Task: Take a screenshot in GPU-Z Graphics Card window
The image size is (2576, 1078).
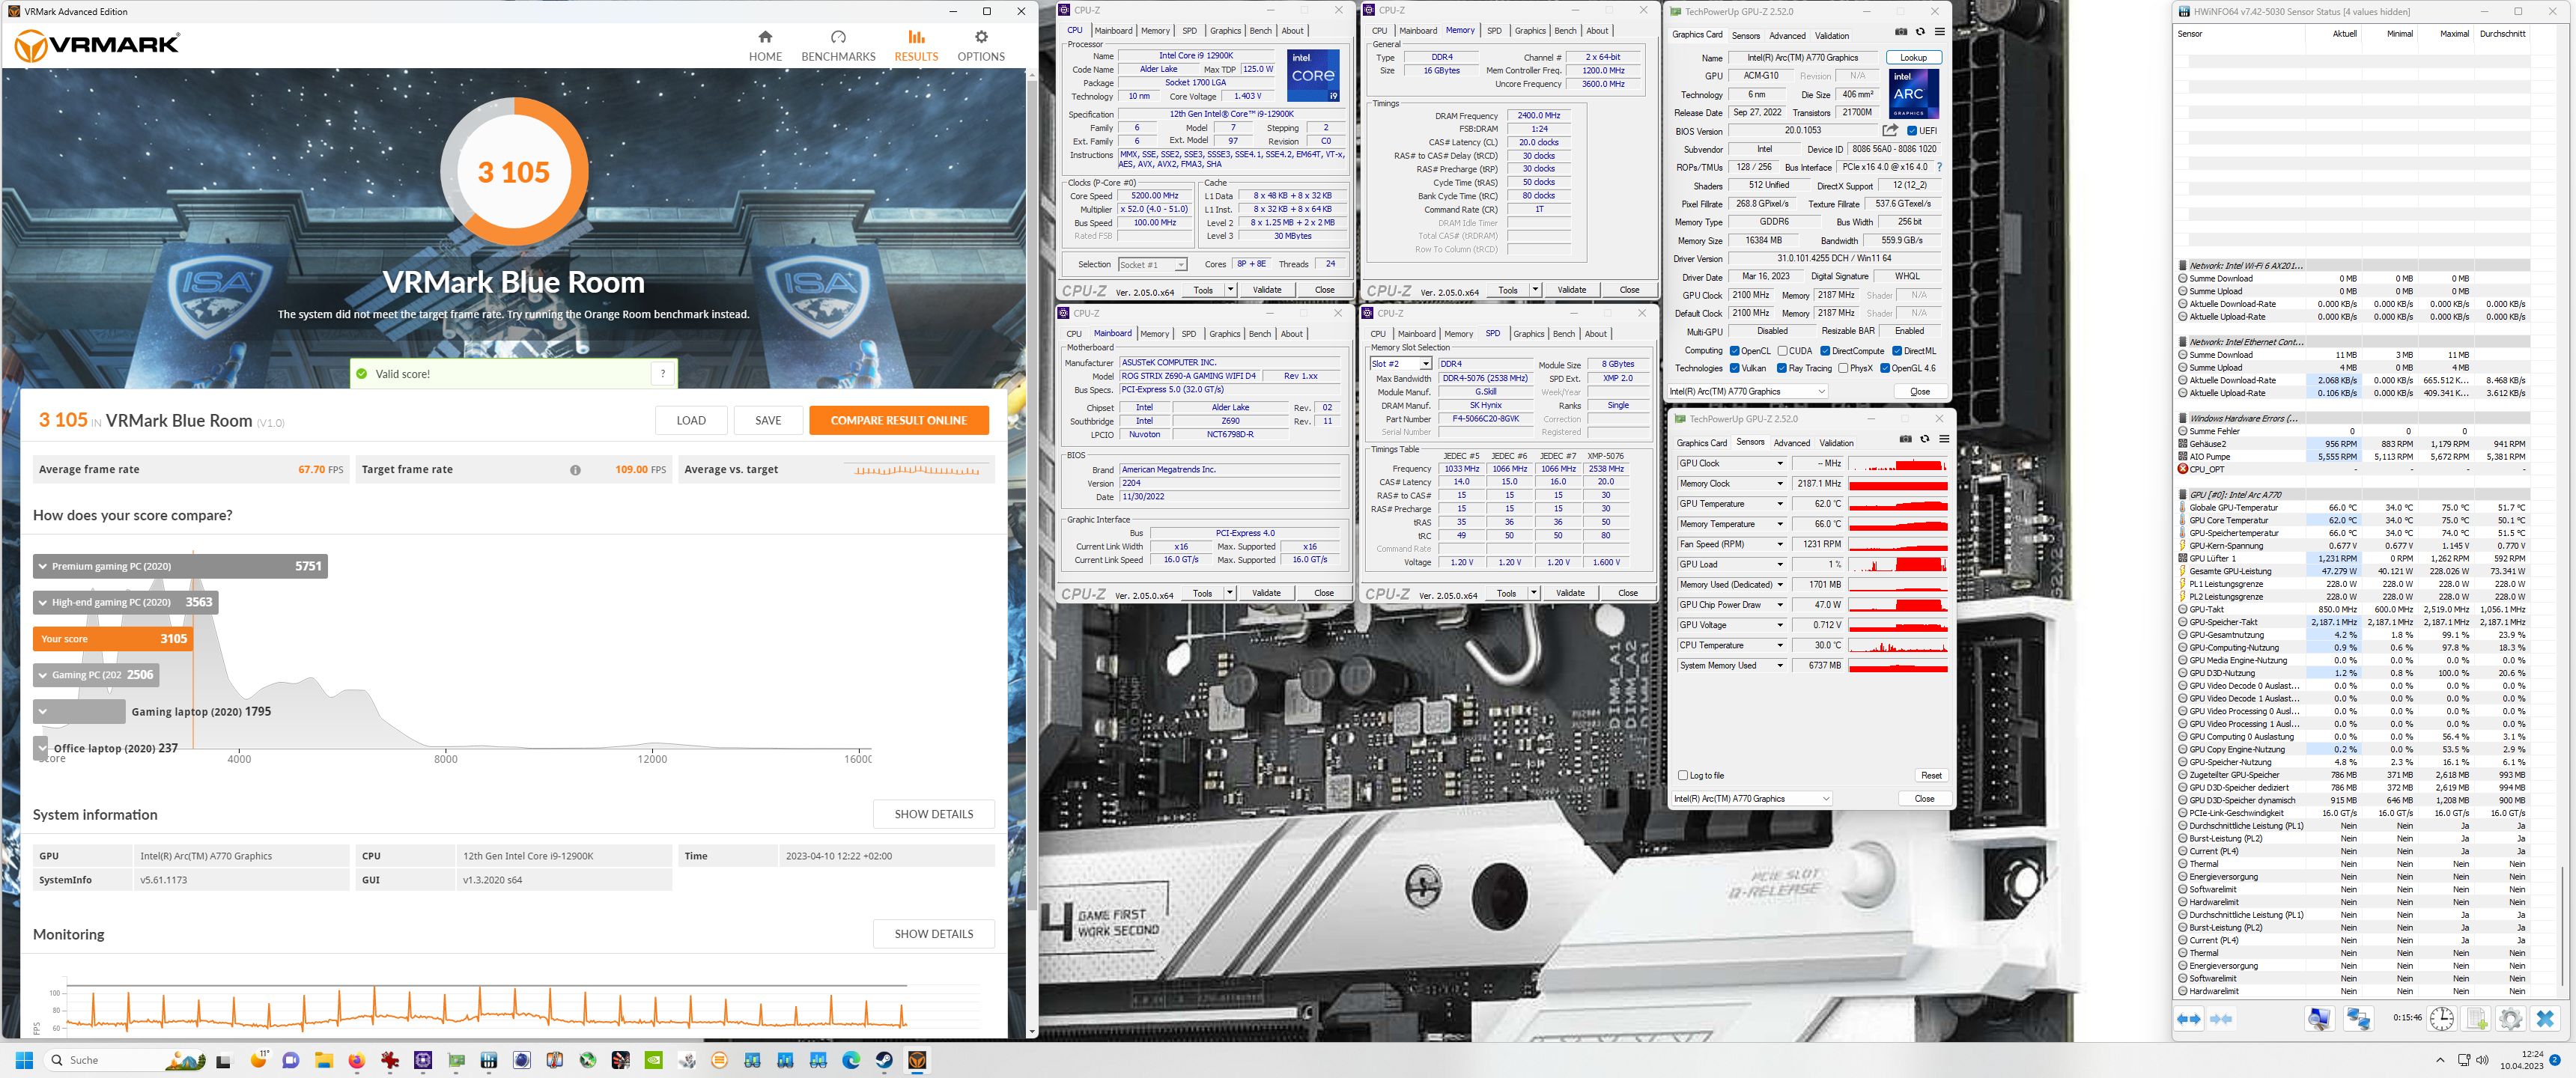Action: pos(1901,32)
